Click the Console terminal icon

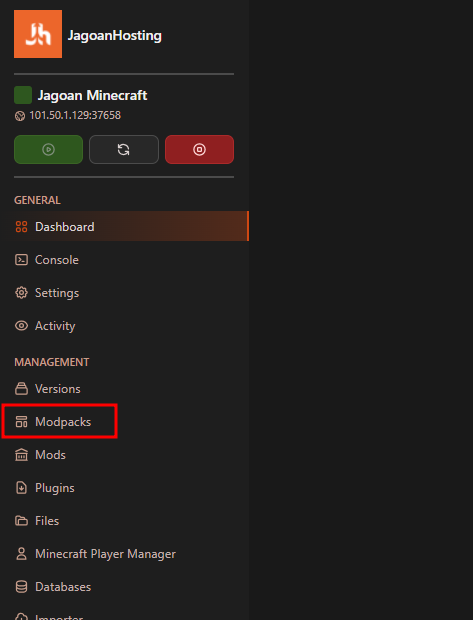(21, 260)
